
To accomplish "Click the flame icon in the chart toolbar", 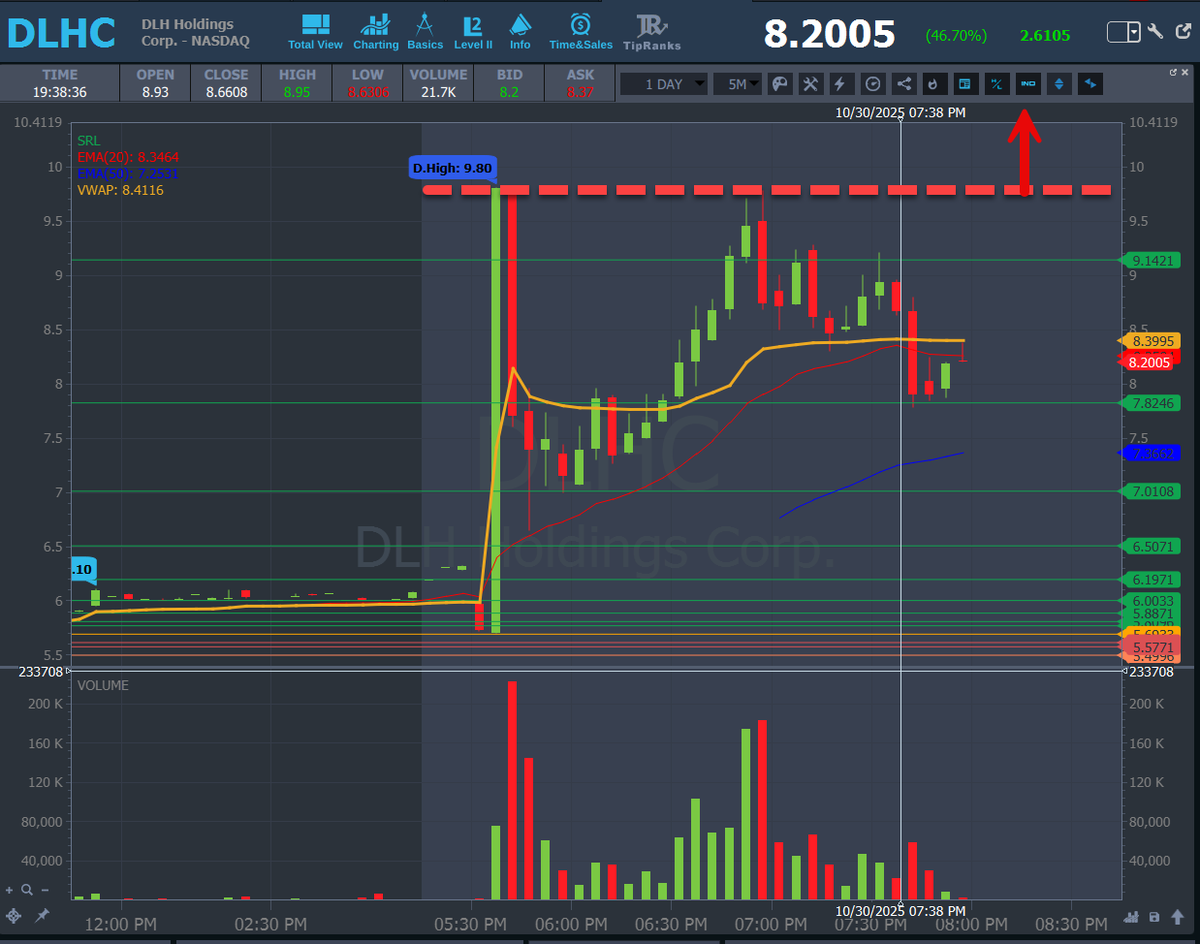I will click(934, 84).
